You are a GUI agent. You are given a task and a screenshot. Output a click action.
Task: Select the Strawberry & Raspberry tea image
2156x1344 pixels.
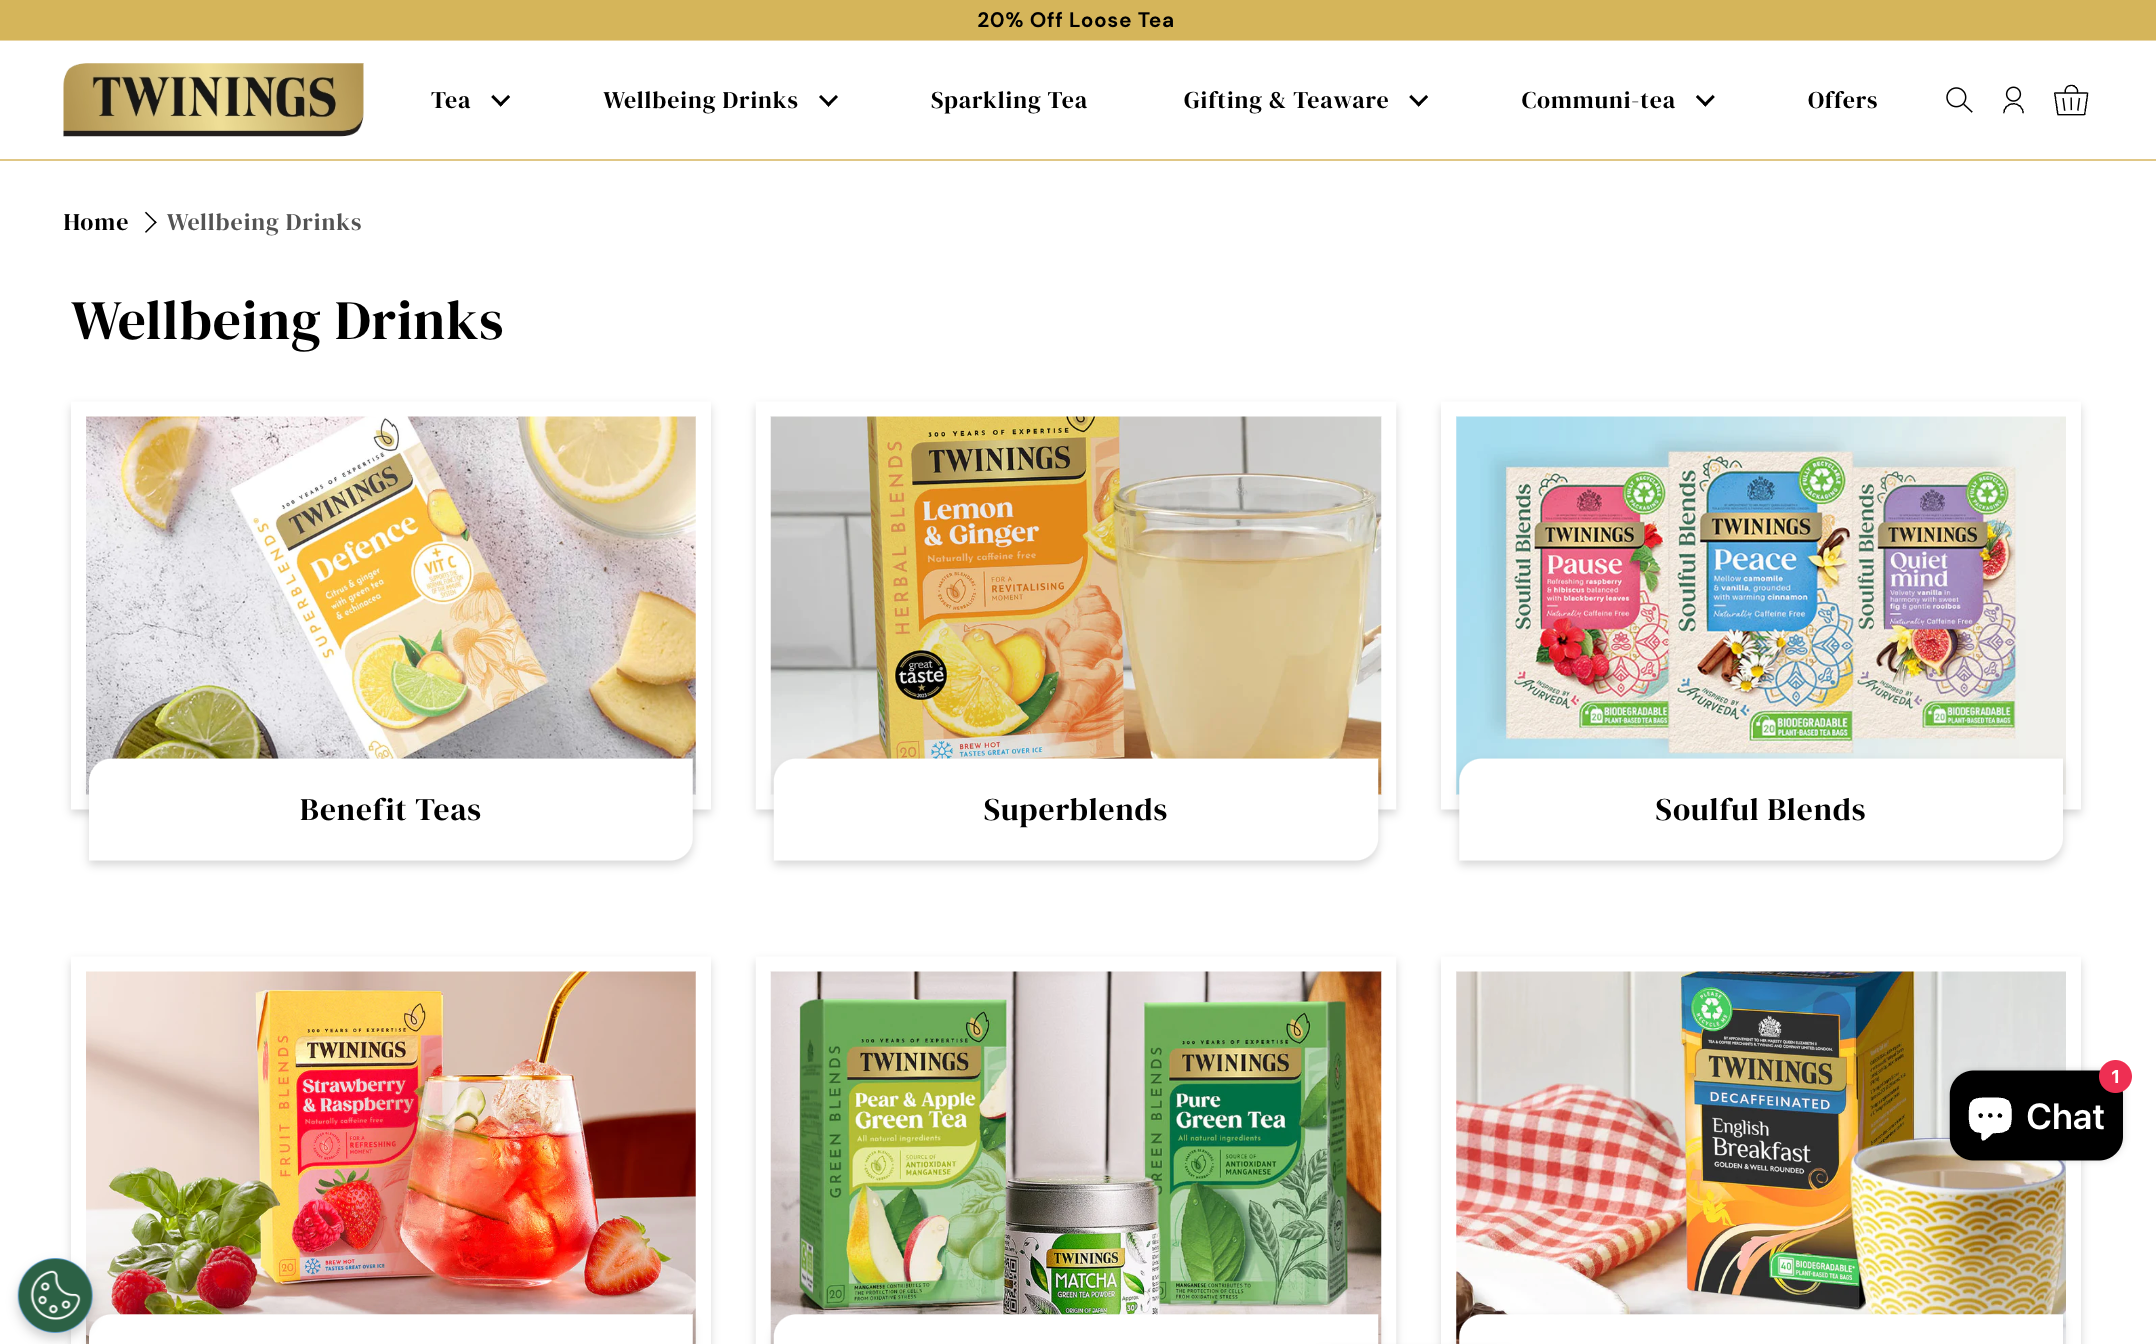click(x=390, y=1142)
